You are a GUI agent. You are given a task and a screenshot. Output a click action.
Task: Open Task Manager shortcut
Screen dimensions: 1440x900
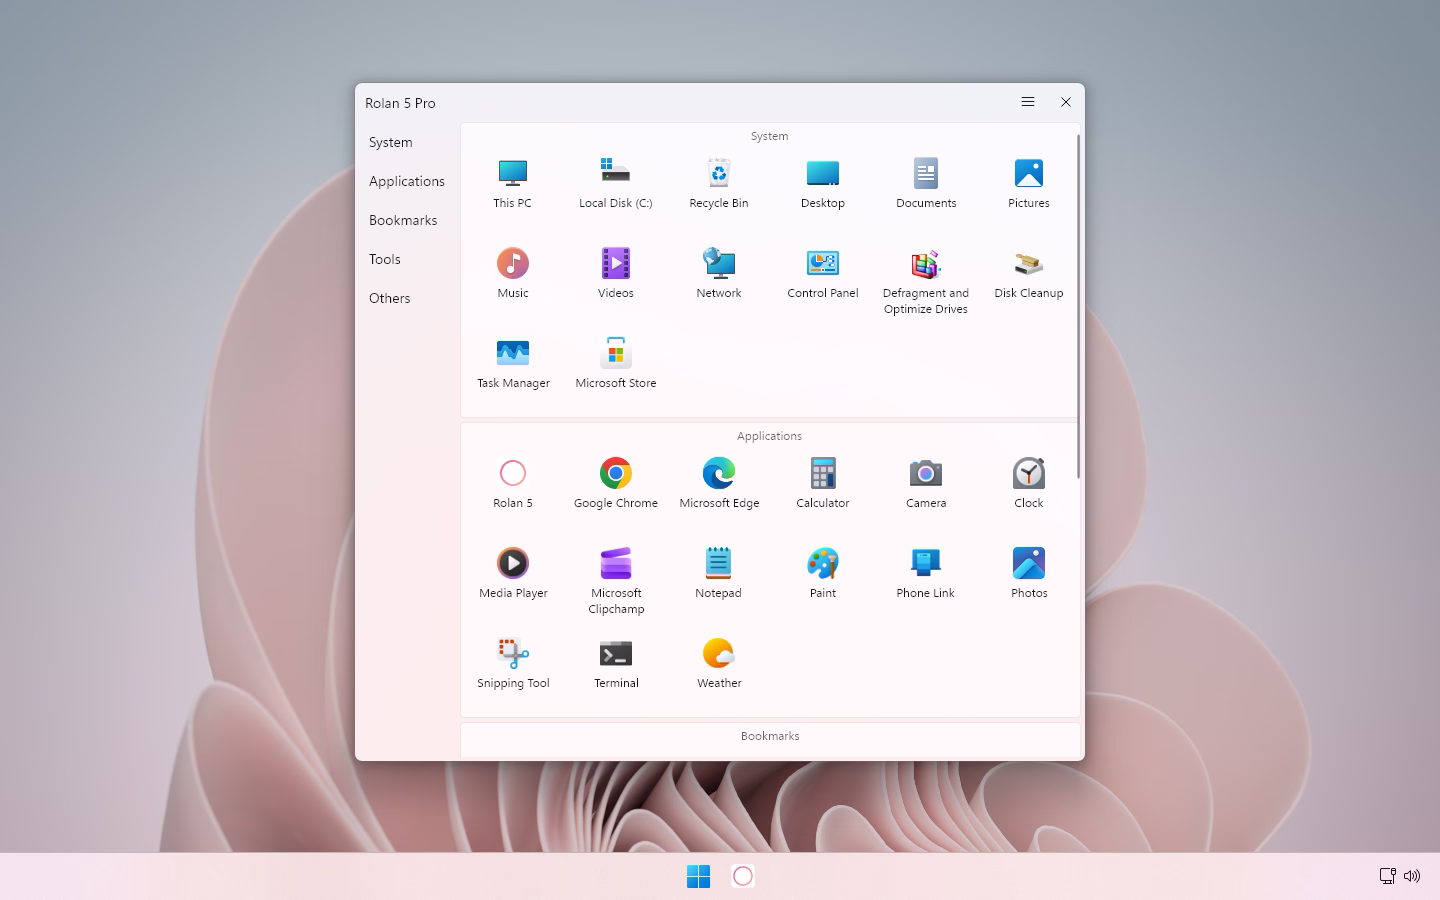coord(513,363)
